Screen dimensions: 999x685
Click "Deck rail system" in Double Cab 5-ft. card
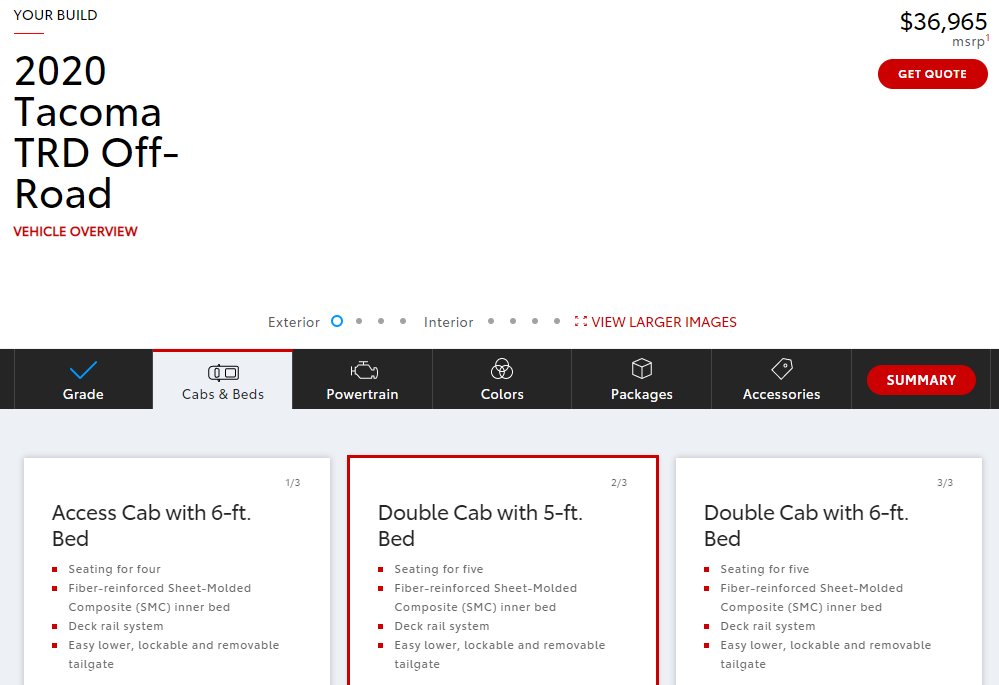pos(442,626)
